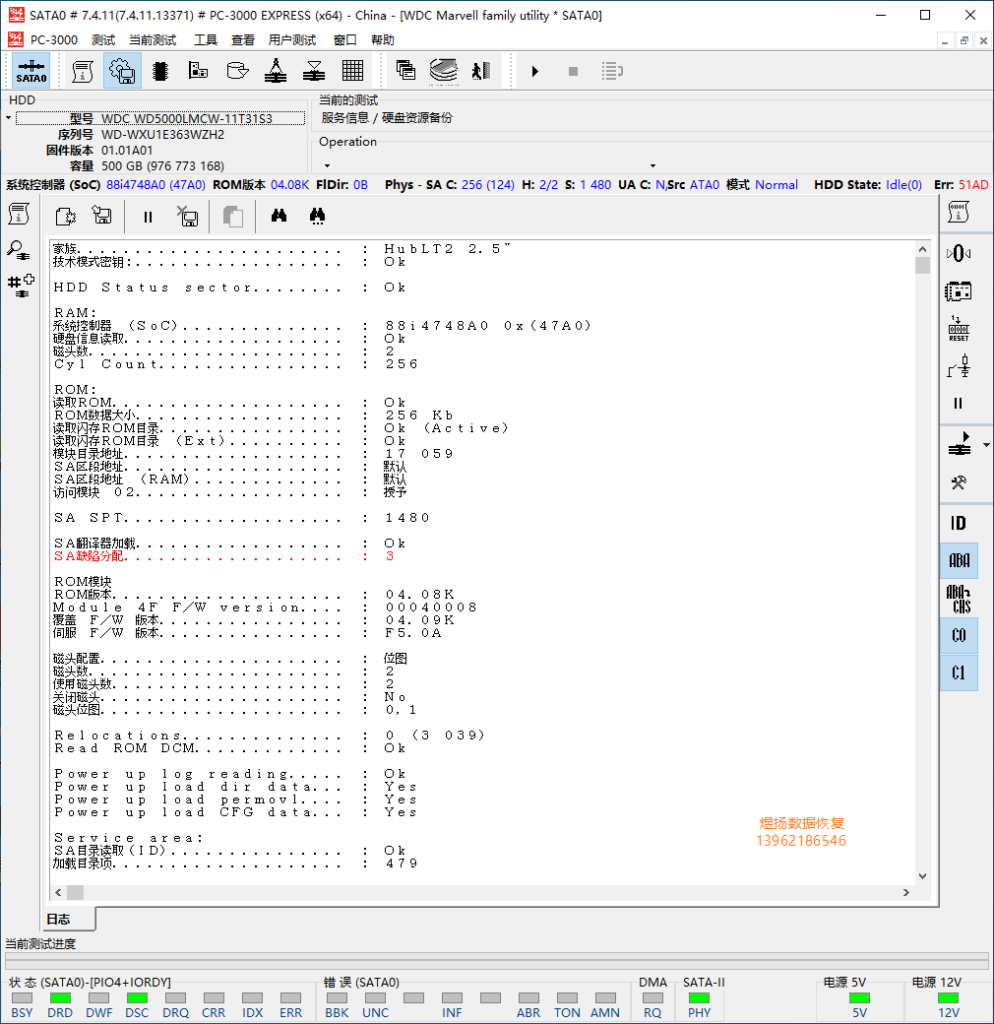The width and height of the screenshot is (994, 1024).
Task: Click log scrollbar up arrow
Action: tap(922, 249)
